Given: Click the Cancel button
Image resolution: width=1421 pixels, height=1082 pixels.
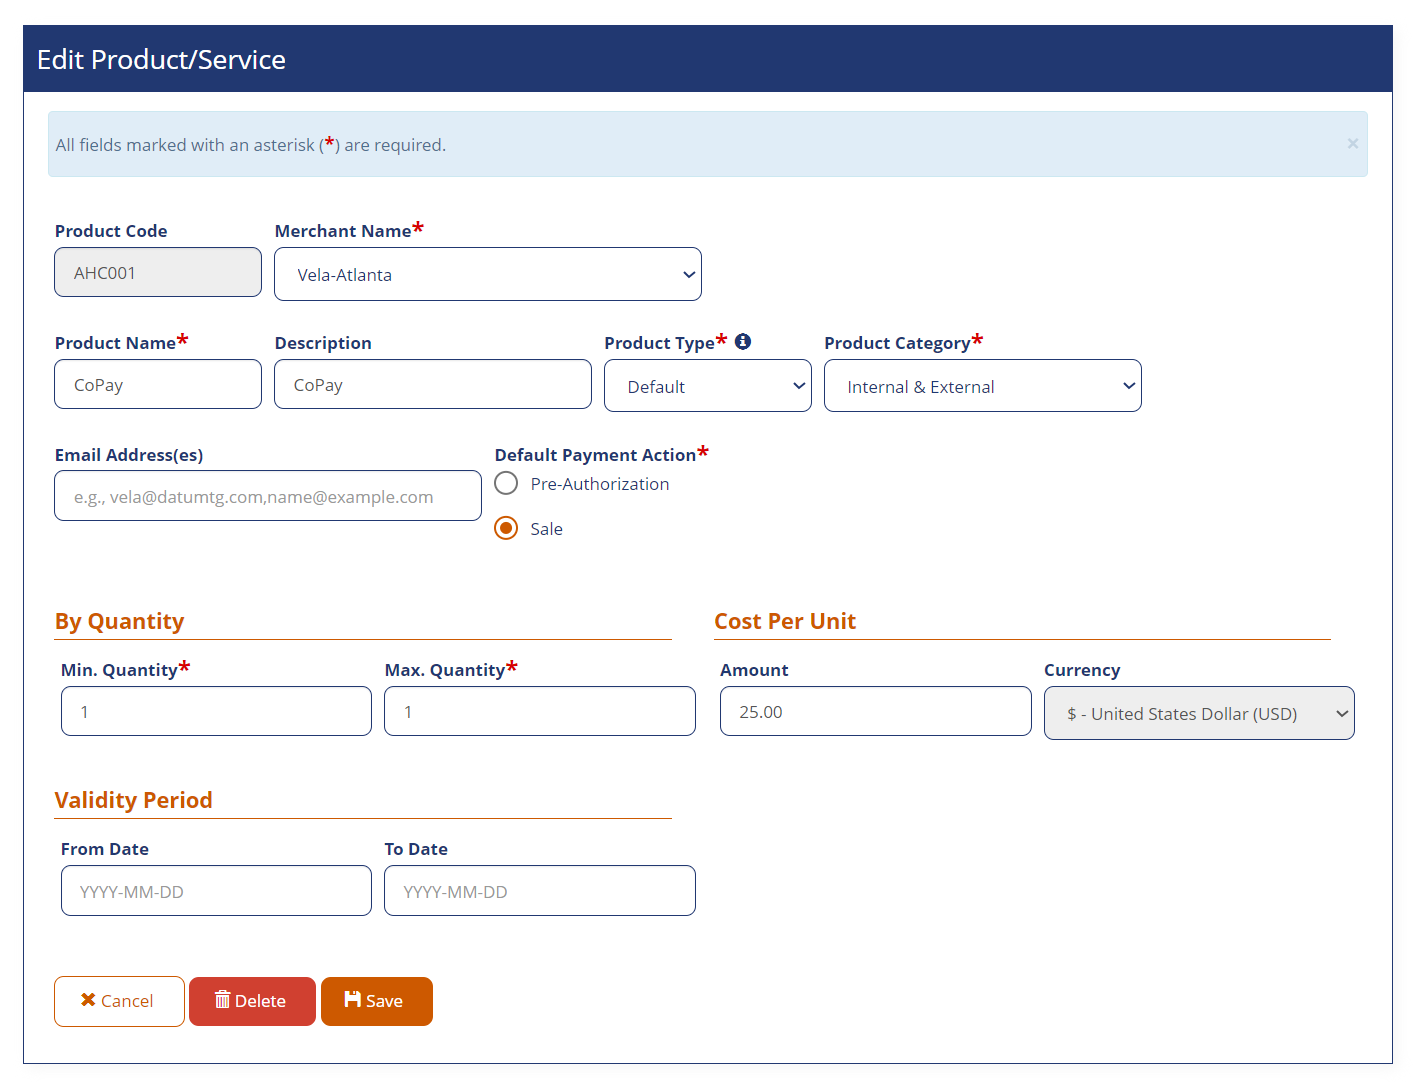Looking at the screenshot, I should coord(119,1001).
